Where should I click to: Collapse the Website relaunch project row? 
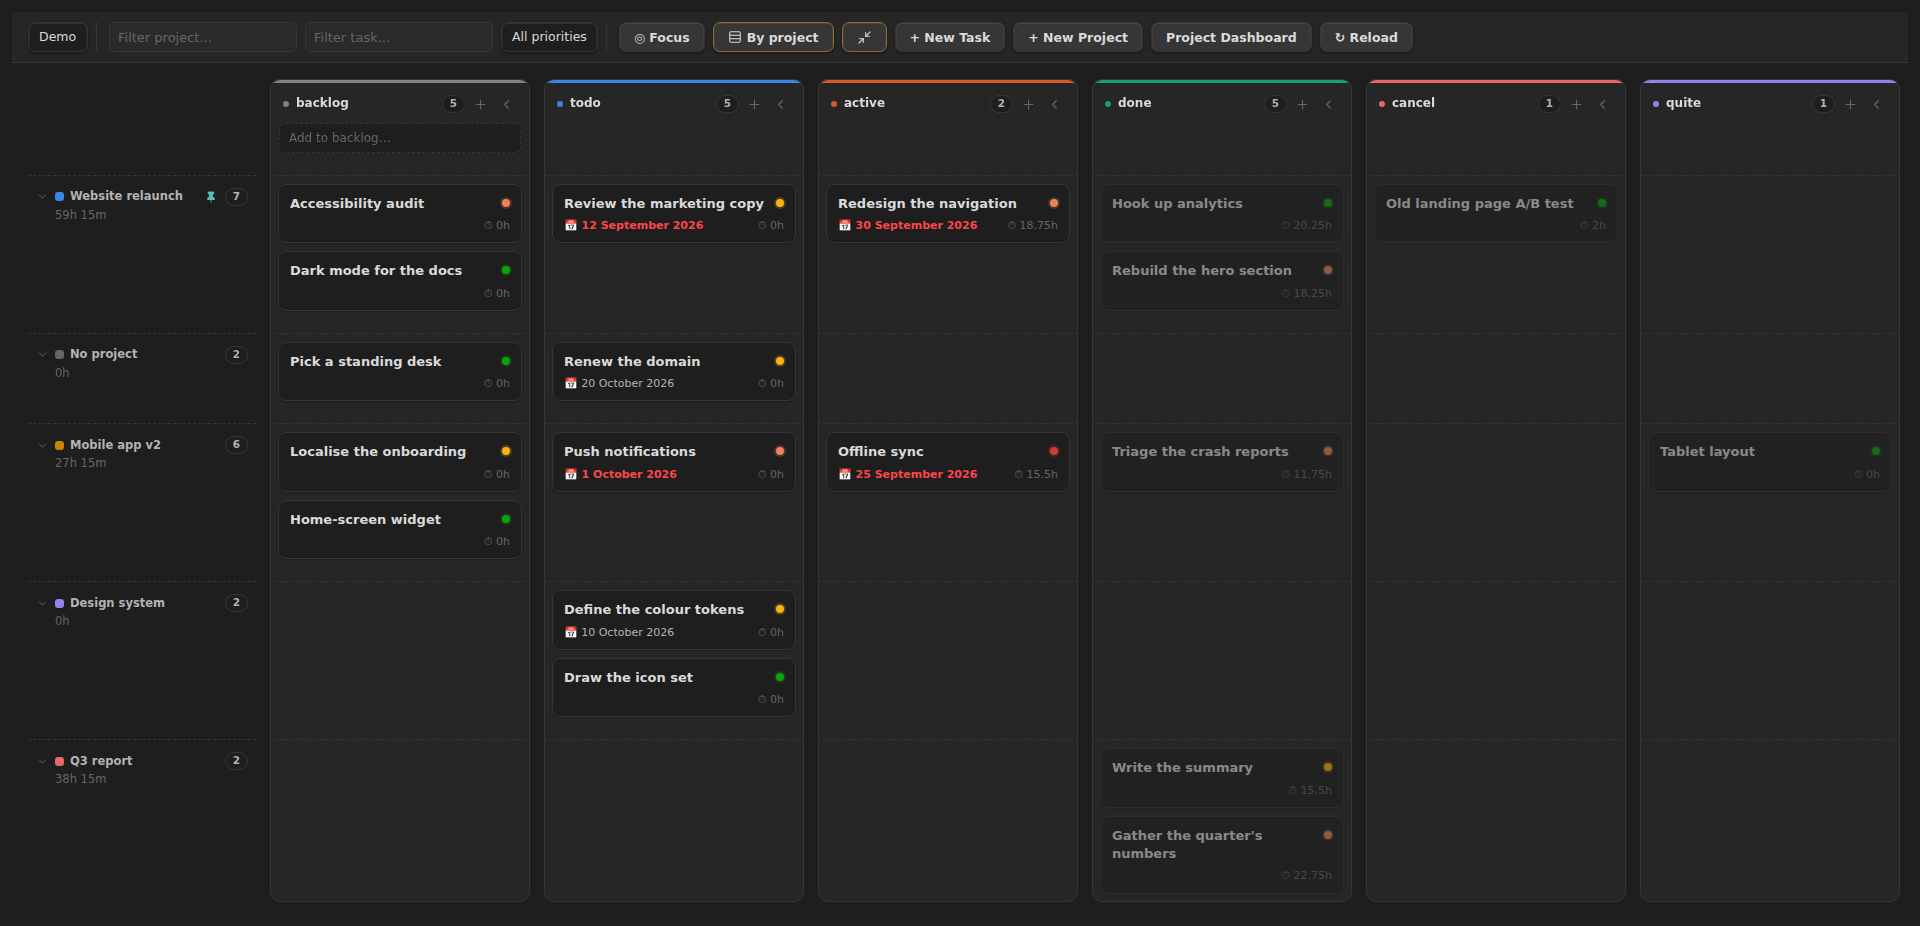tap(42, 196)
